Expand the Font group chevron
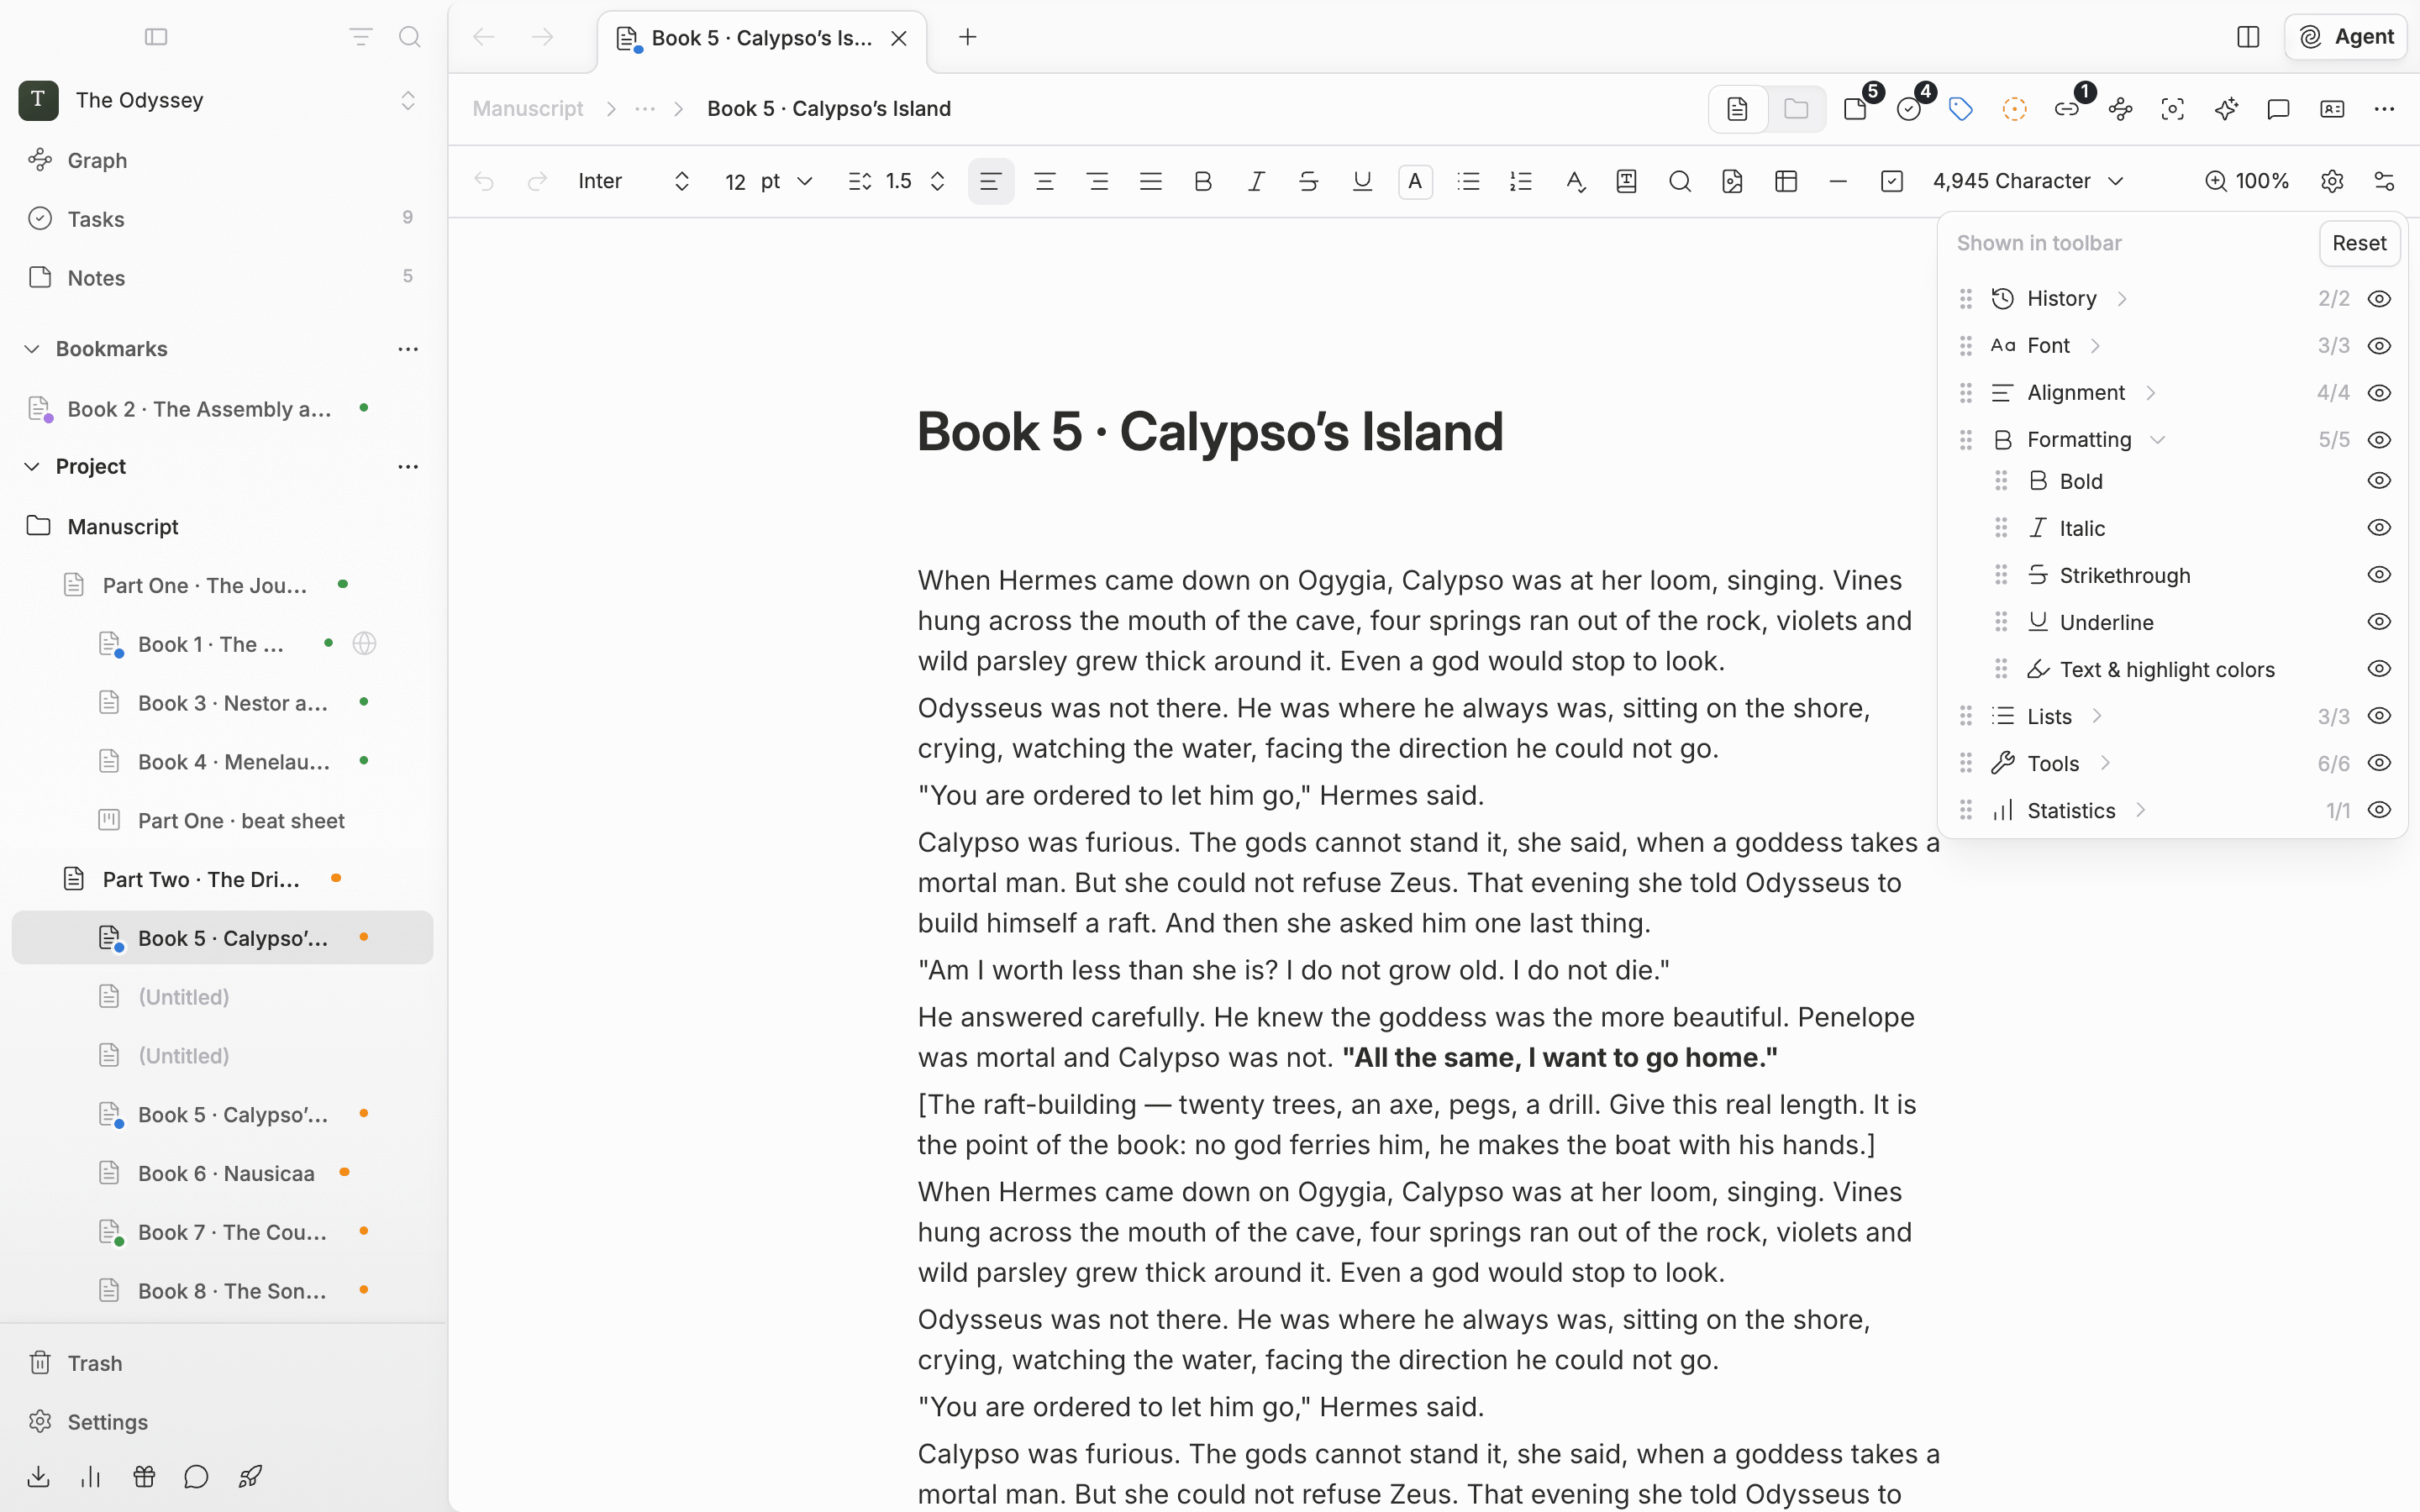This screenshot has height=1512, width=2420. 2095,346
